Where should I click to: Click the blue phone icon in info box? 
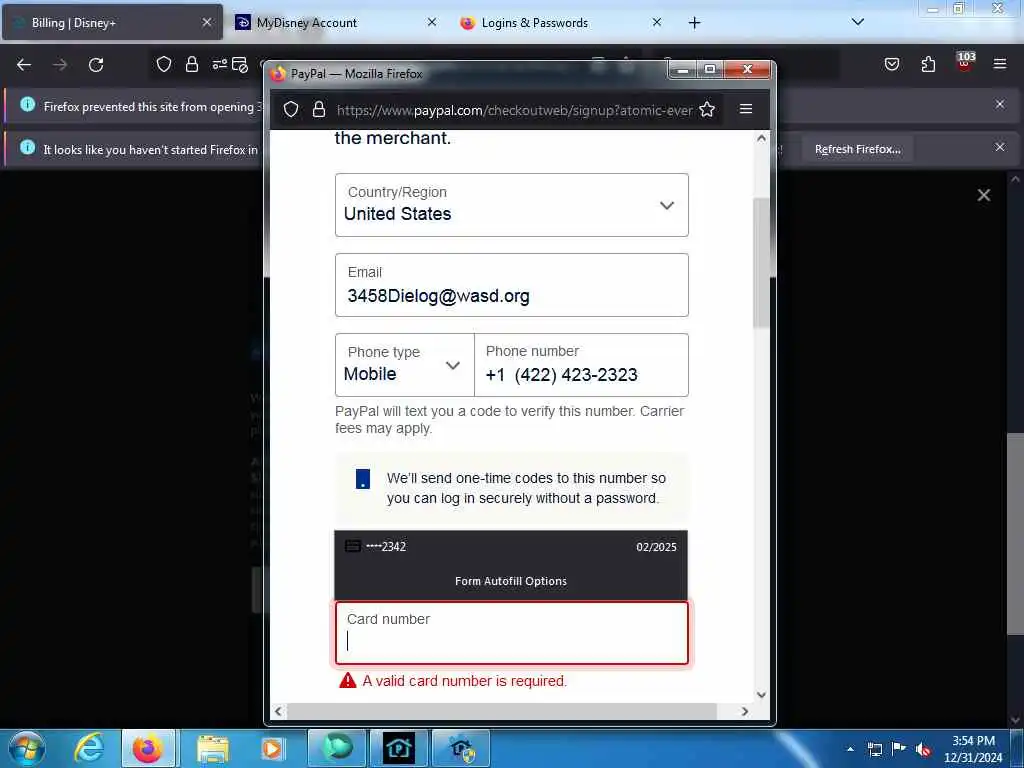coord(363,479)
